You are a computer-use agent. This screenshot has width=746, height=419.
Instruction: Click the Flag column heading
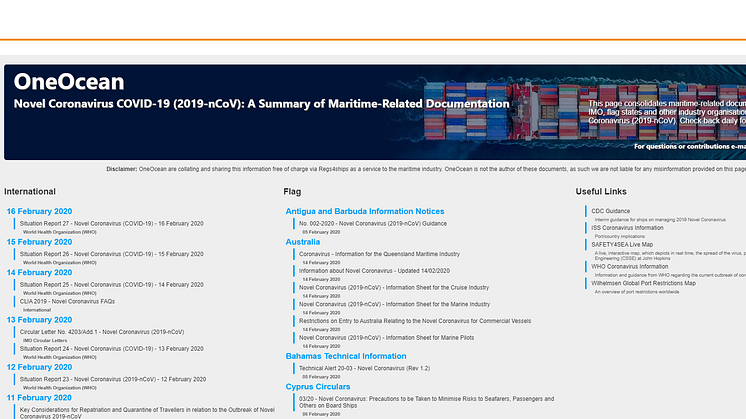[x=292, y=192]
